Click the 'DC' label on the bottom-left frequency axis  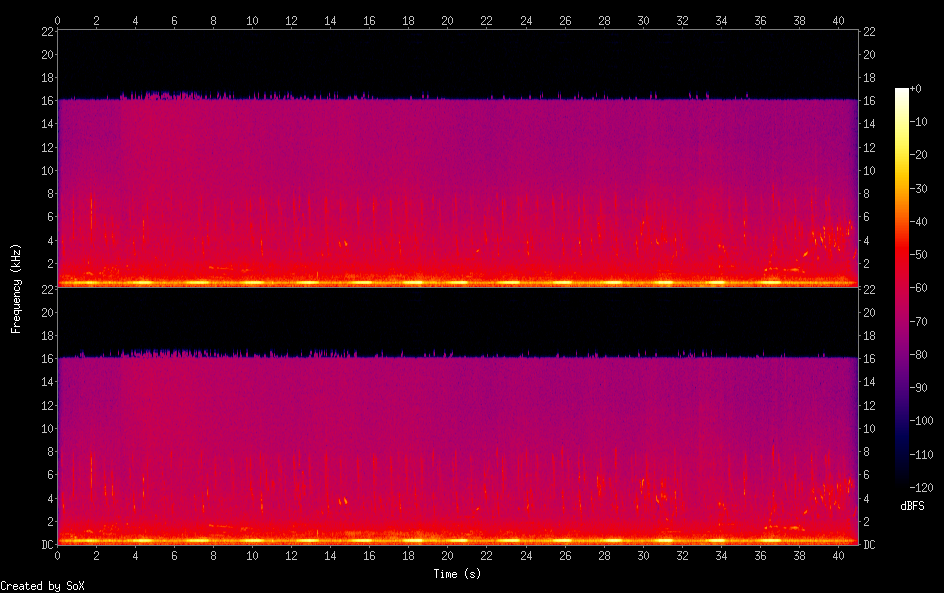pos(45,545)
